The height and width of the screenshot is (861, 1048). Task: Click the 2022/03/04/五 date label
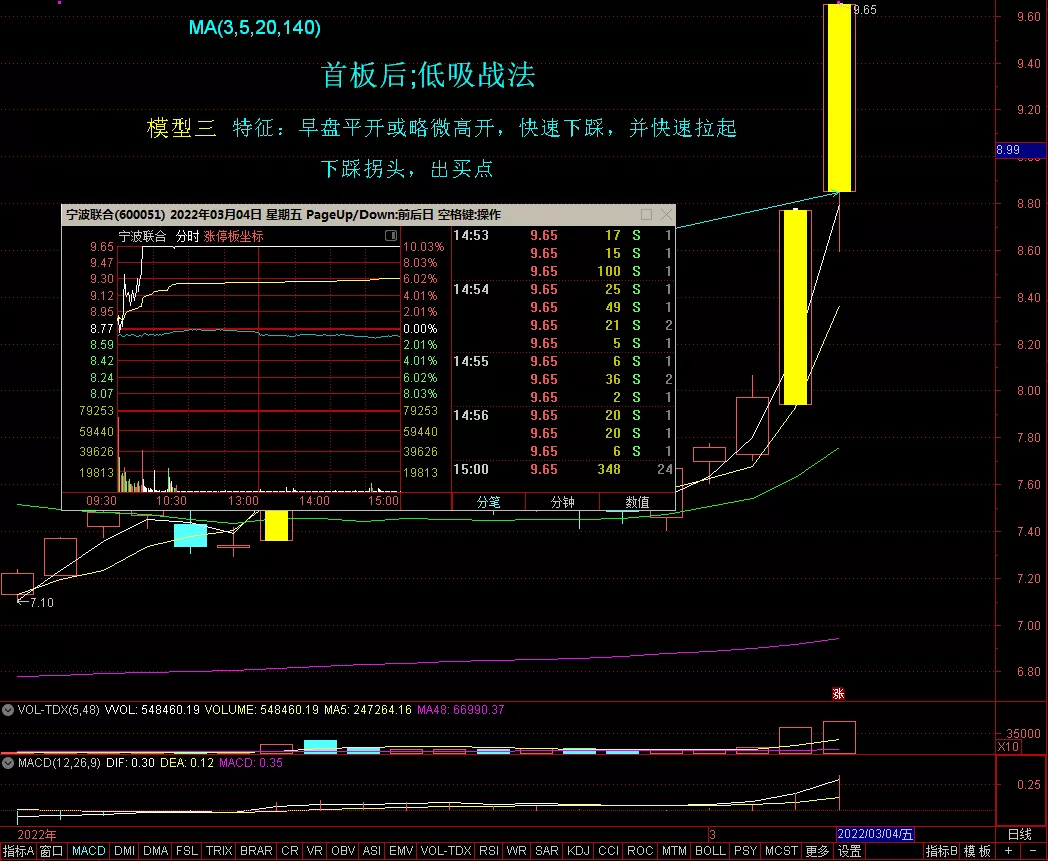pos(875,834)
